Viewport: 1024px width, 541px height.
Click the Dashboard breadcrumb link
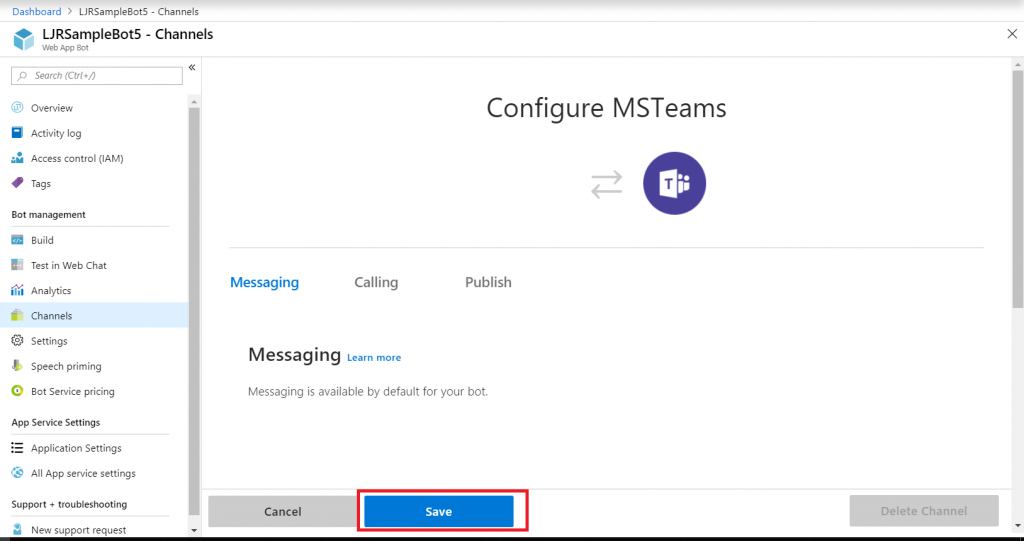(37, 12)
